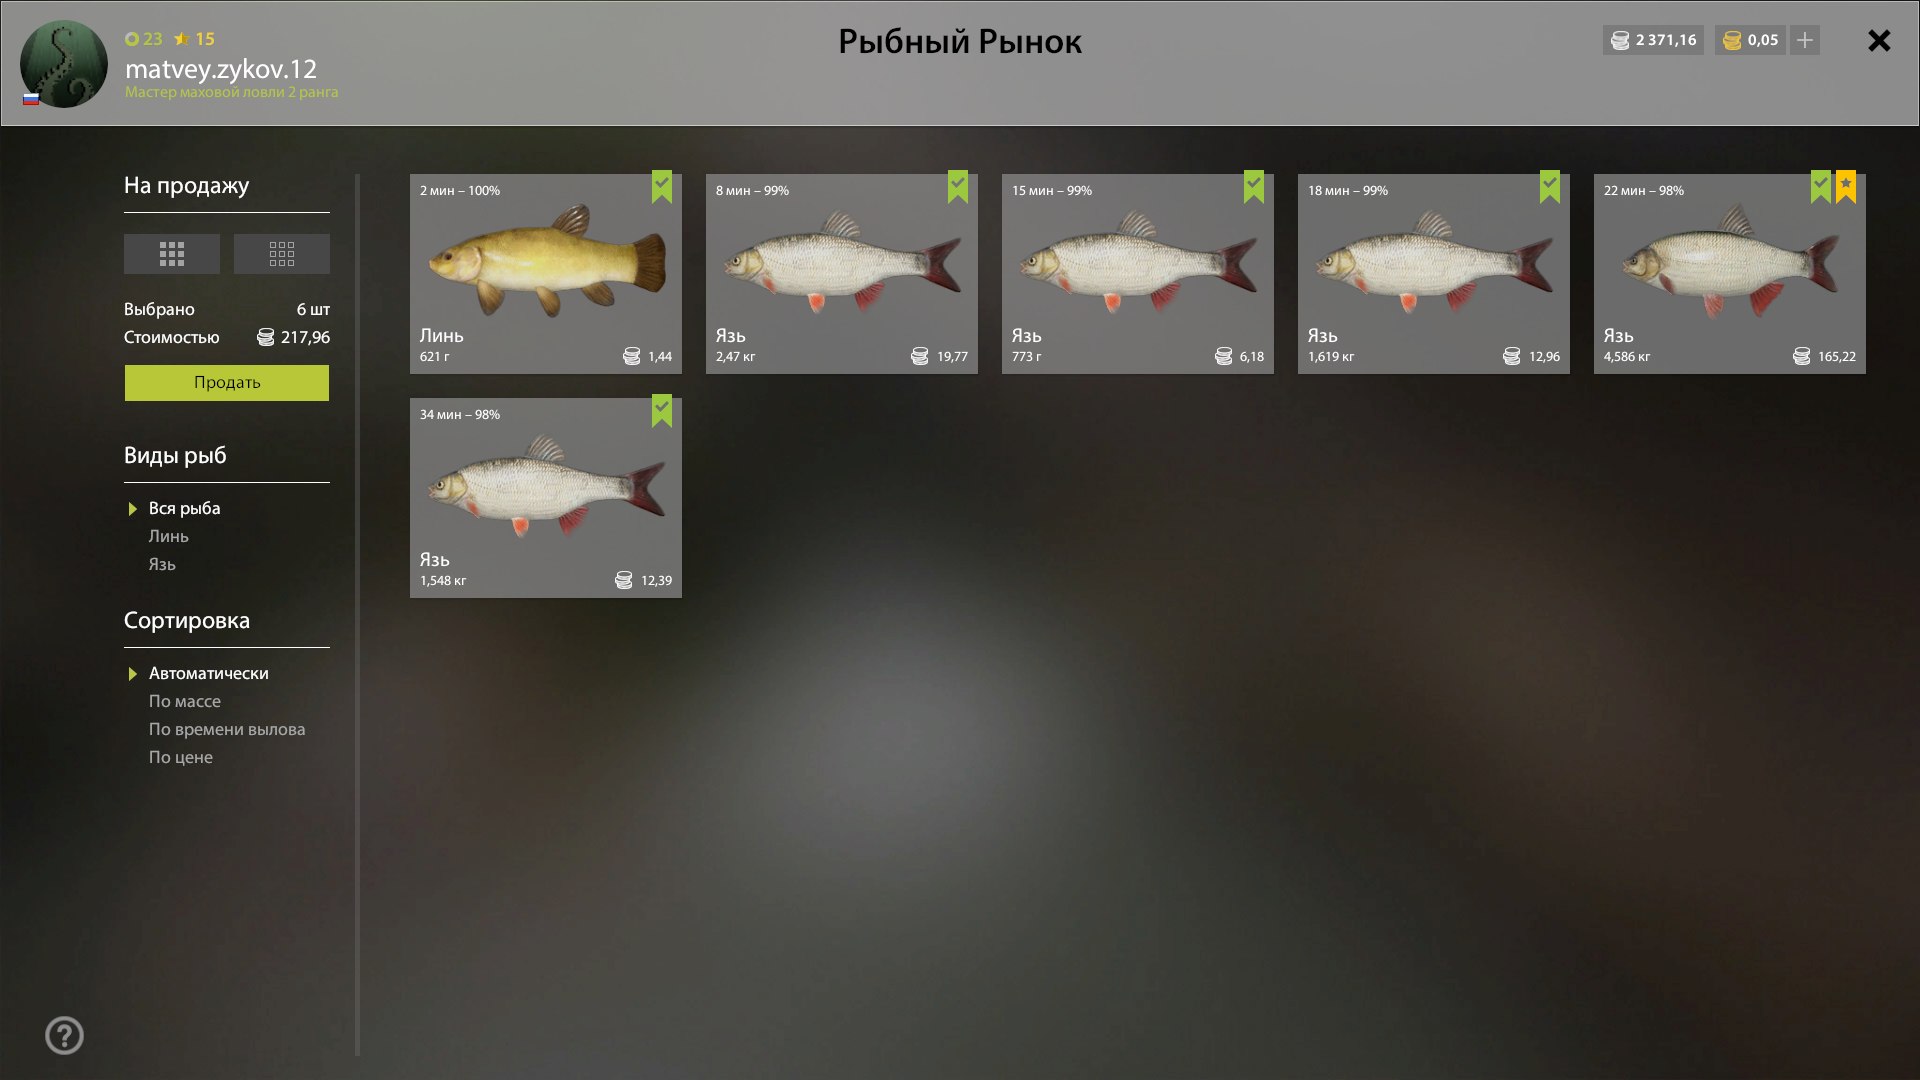Click the silver coins balance 2 371,16

click(1653, 40)
